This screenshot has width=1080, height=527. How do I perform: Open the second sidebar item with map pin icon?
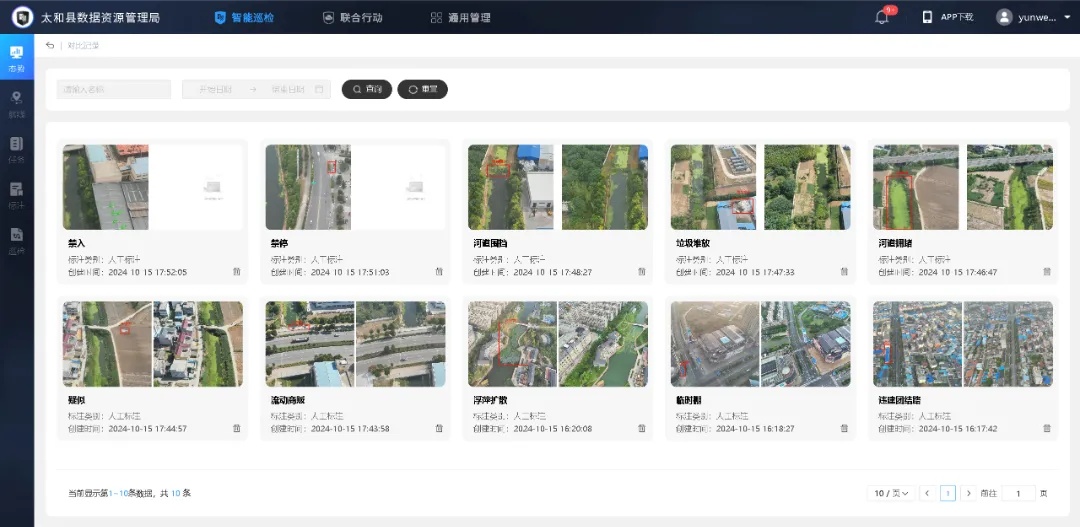tap(16, 101)
